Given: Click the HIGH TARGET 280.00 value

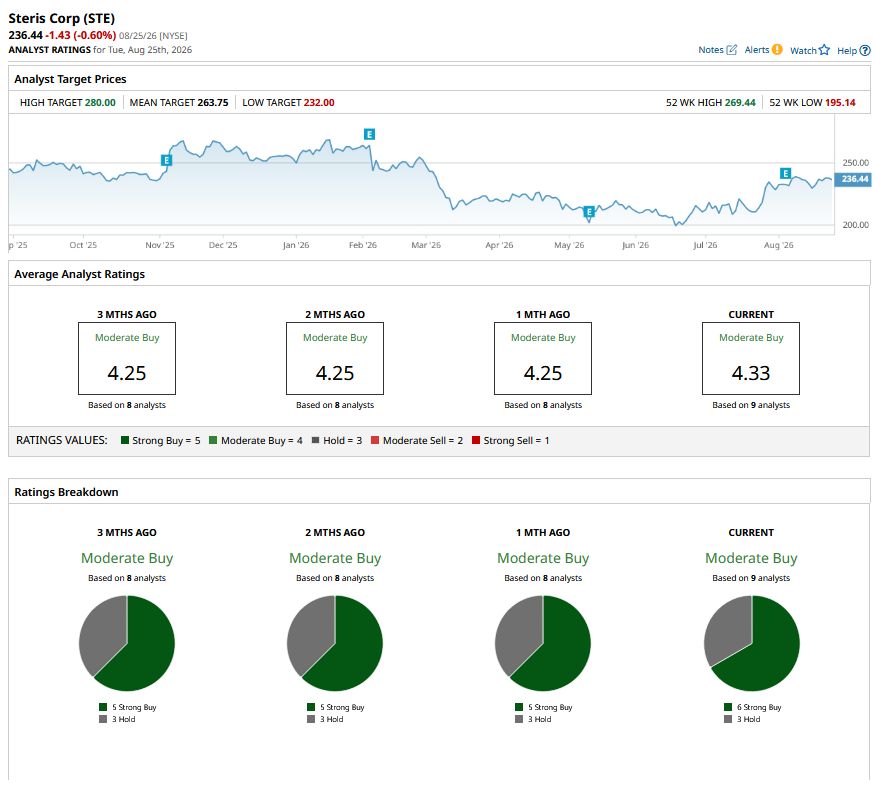Looking at the screenshot, I should pyautogui.click(x=100, y=103).
